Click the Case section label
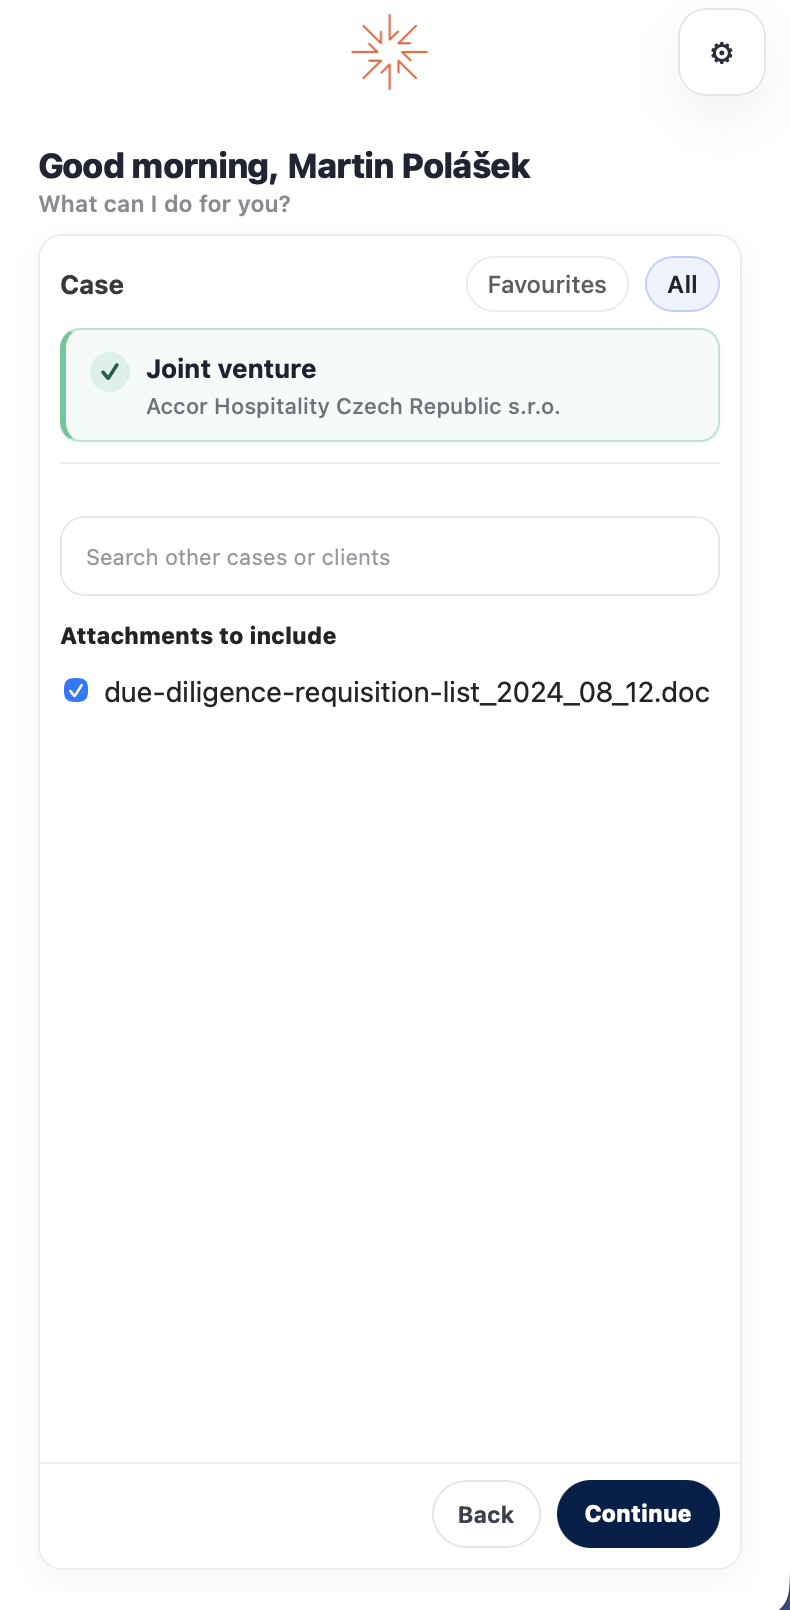 pos(92,285)
